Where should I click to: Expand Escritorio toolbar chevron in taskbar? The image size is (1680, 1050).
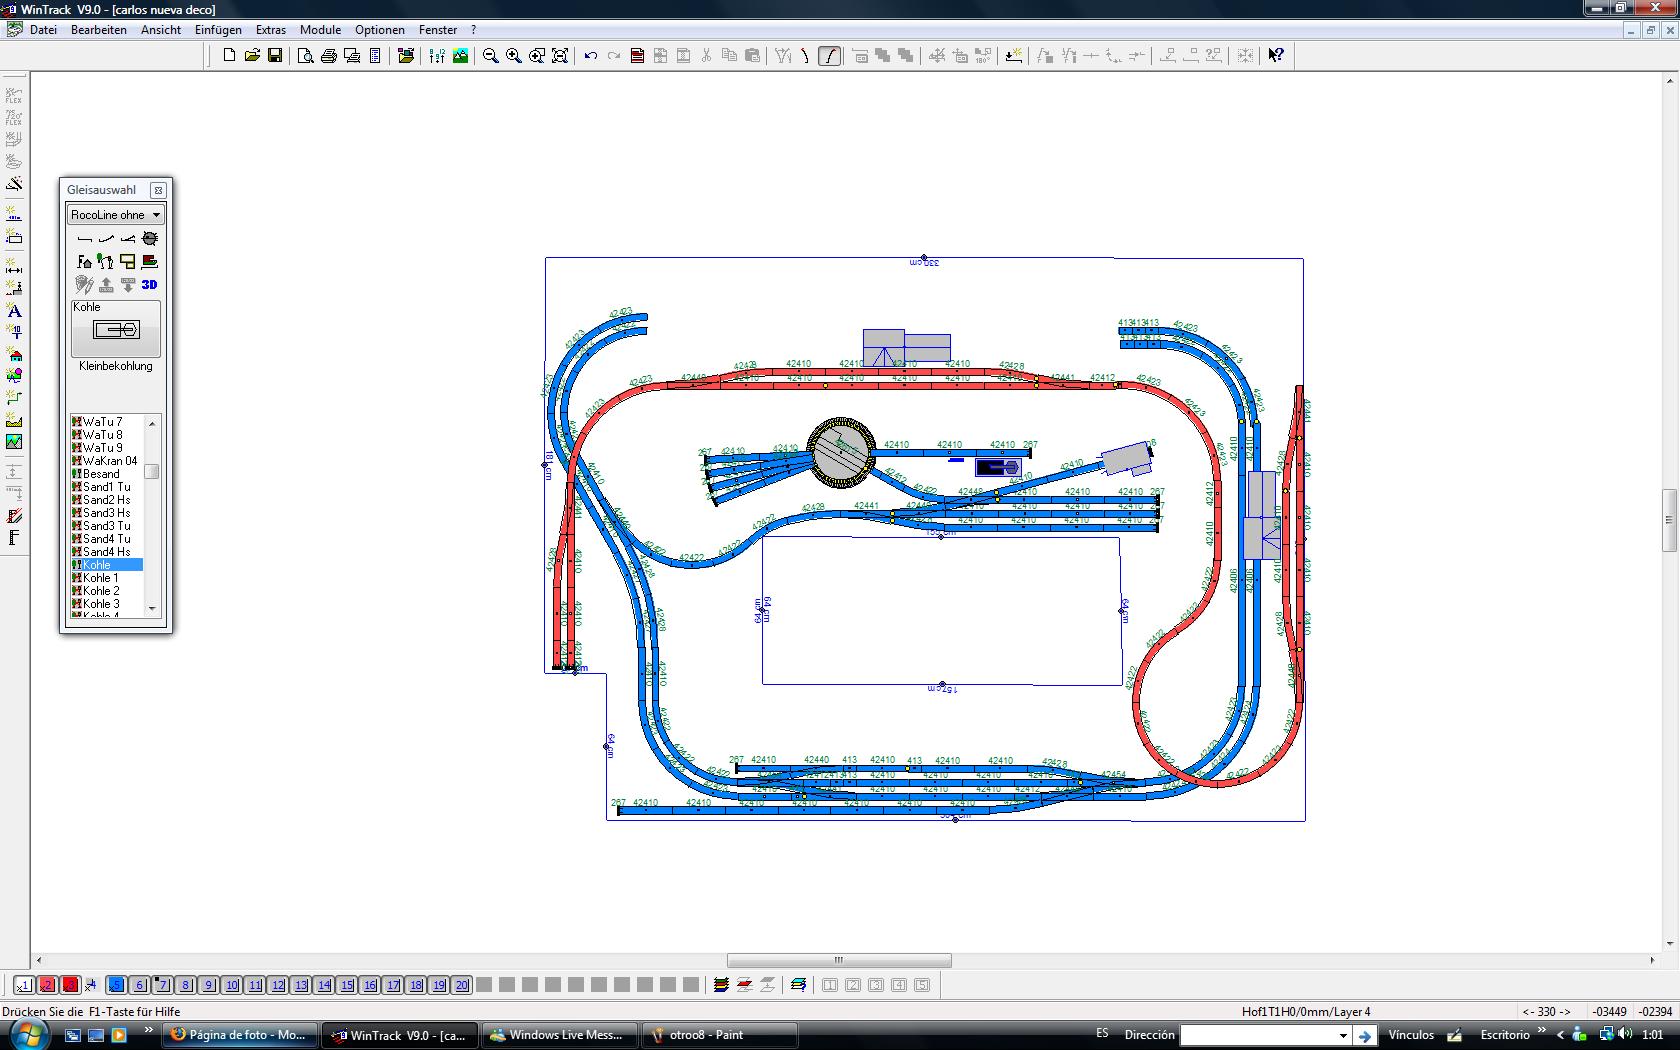1541,1031
